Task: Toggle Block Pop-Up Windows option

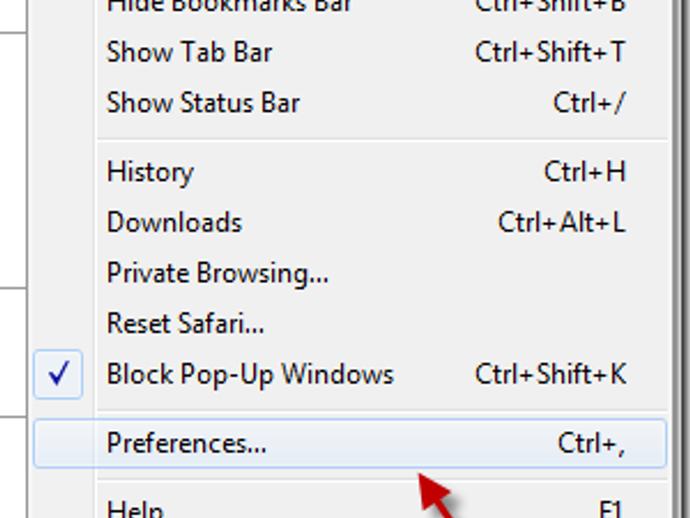Action: 250,374
